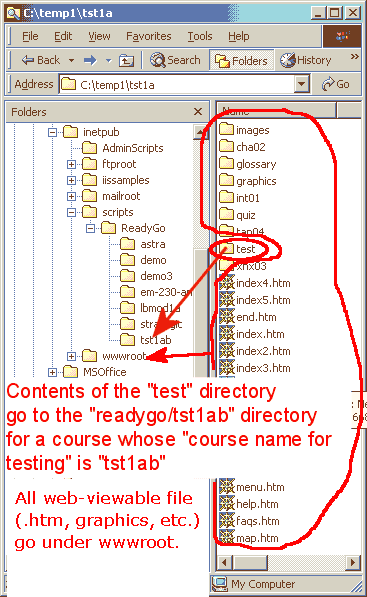The height and width of the screenshot is (597, 367).
Task: Collapse the inetpub tree node
Action: pos(52,132)
